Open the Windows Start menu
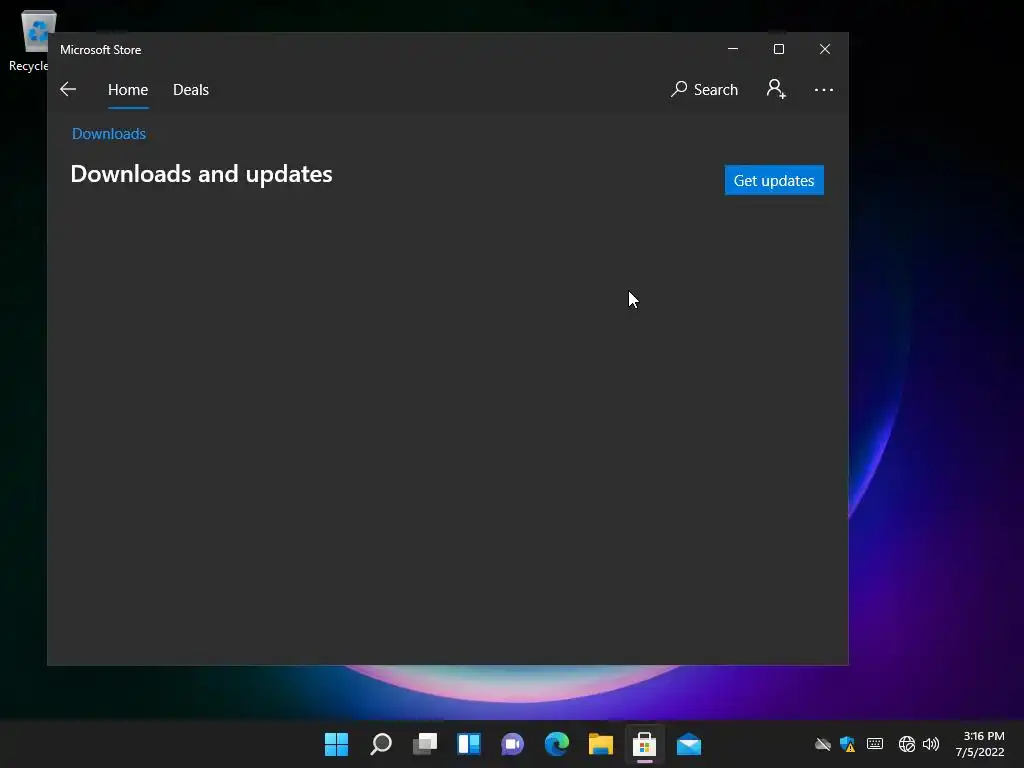 click(x=336, y=744)
